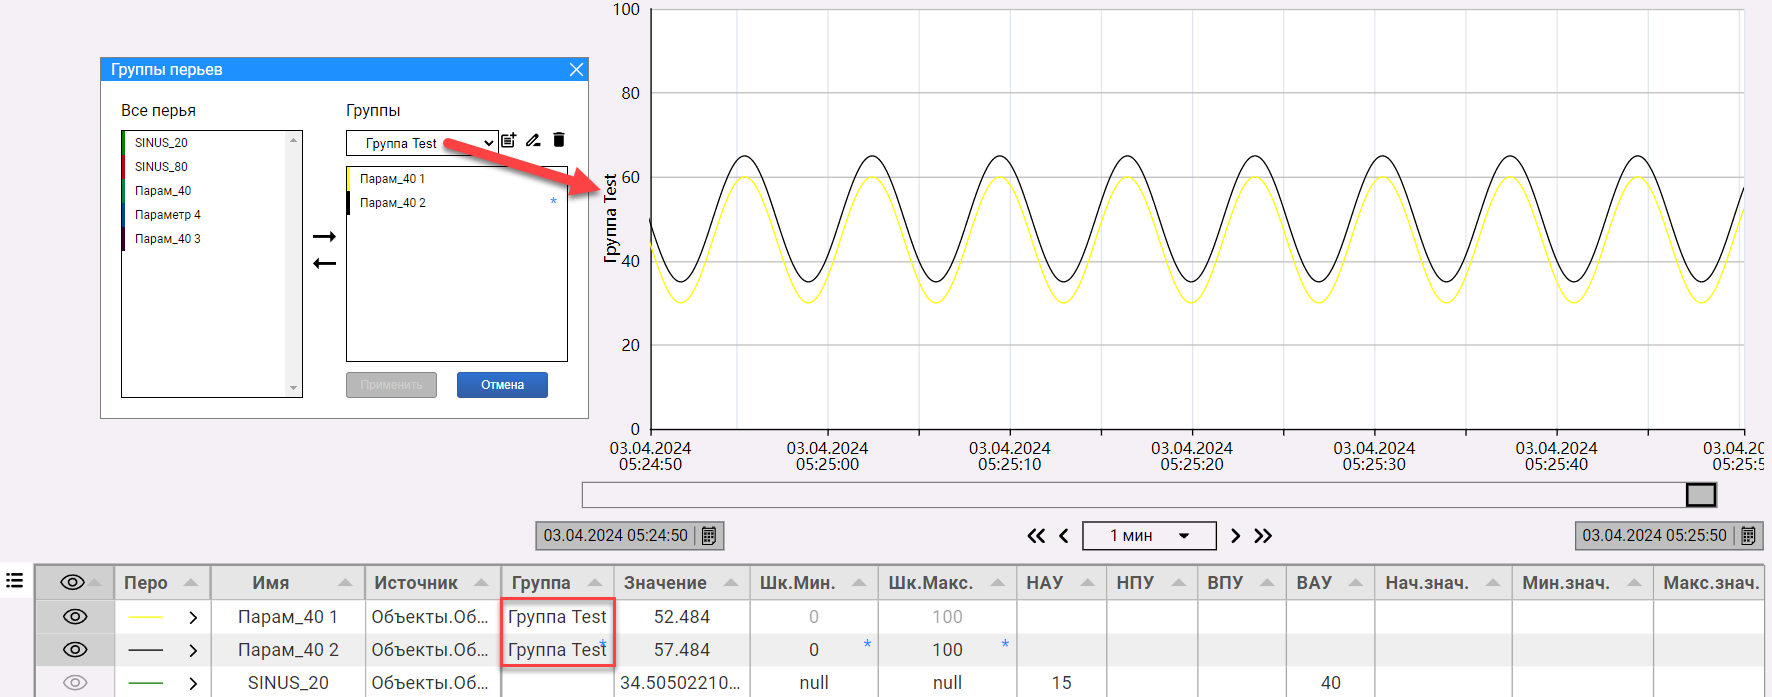Sort table by Значение column header
Screen dimensions: 1772x697
click(665, 583)
